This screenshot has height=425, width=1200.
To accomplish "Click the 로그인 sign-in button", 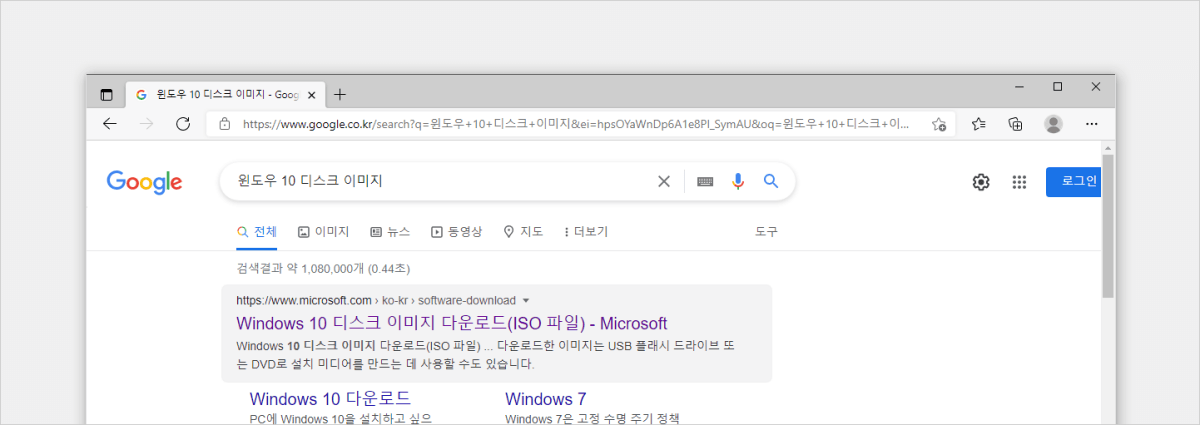I will 1074,181.
